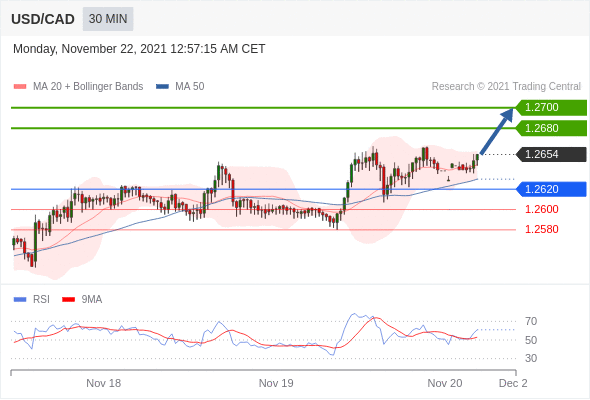Click the 1.2580 red support label
Viewport: 590px width, 400px height.
point(541,229)
